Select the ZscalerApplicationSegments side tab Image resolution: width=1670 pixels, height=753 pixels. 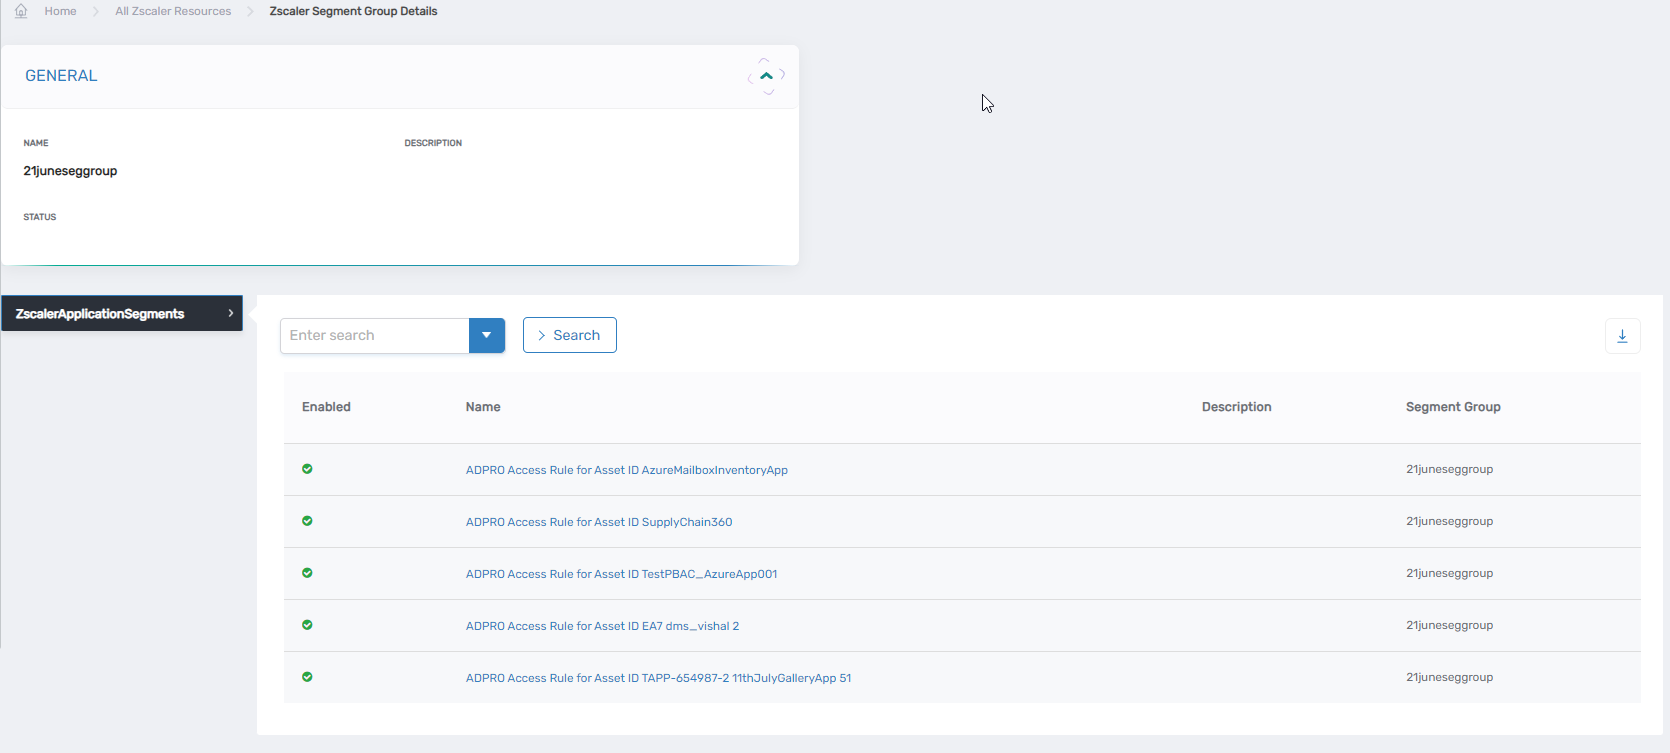(121, 313)
